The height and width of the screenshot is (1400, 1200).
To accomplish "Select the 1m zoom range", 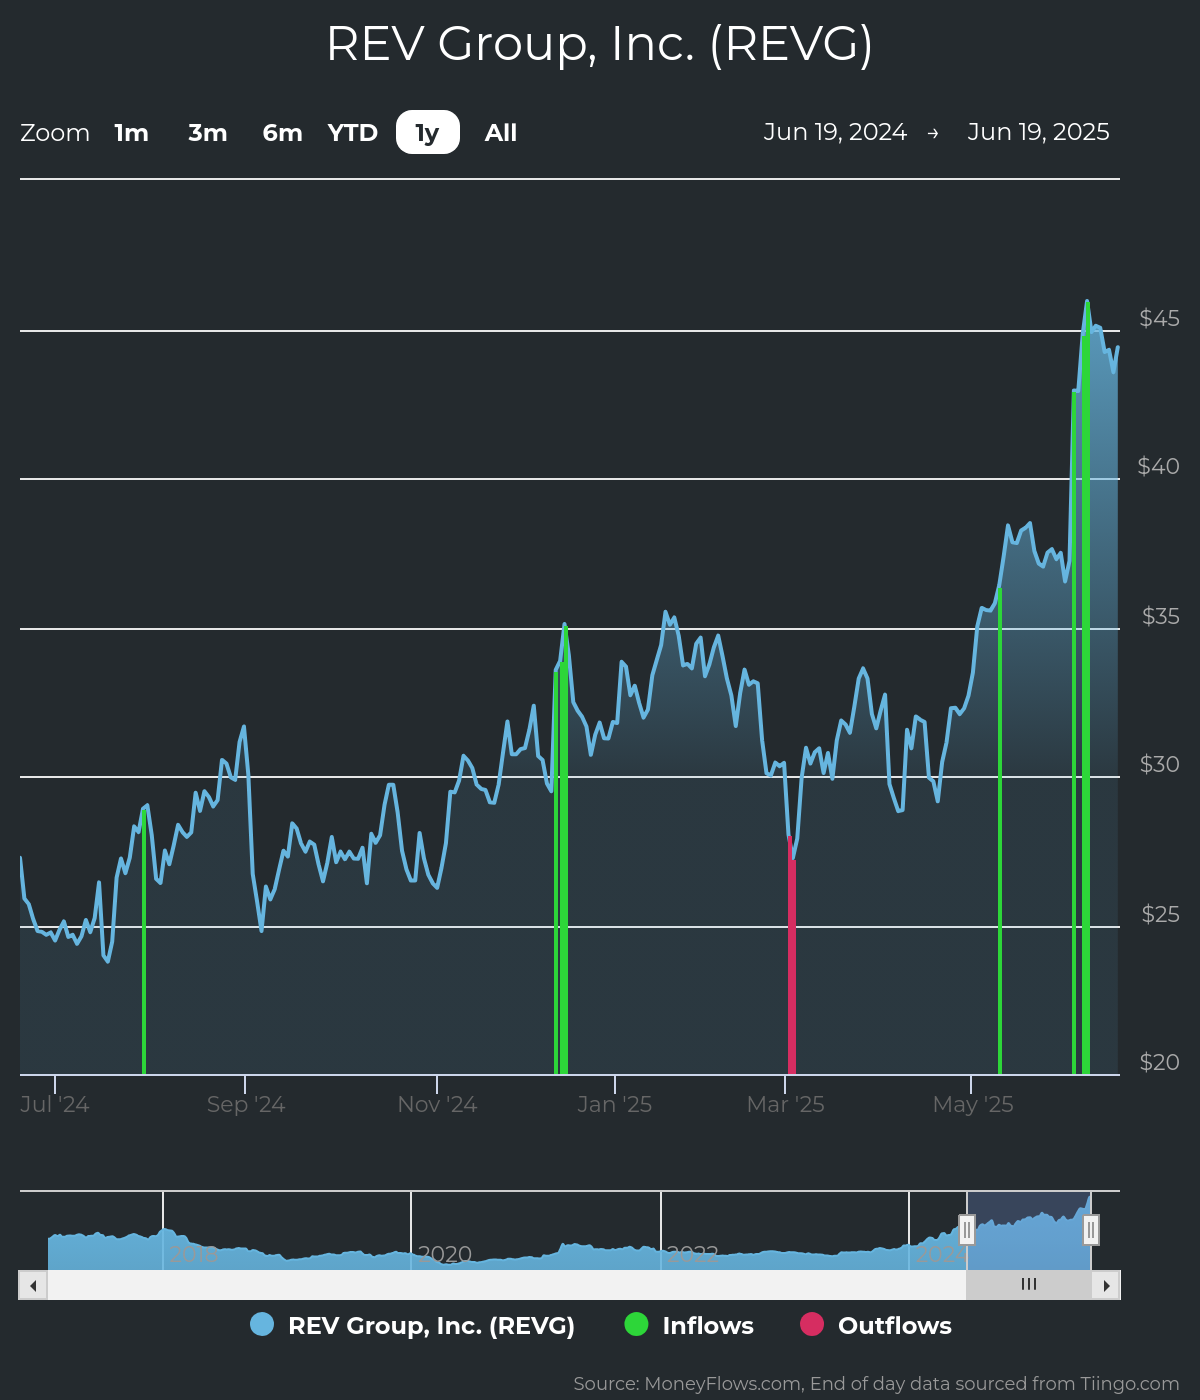I will pyautogui.click(x=131, y=133).
